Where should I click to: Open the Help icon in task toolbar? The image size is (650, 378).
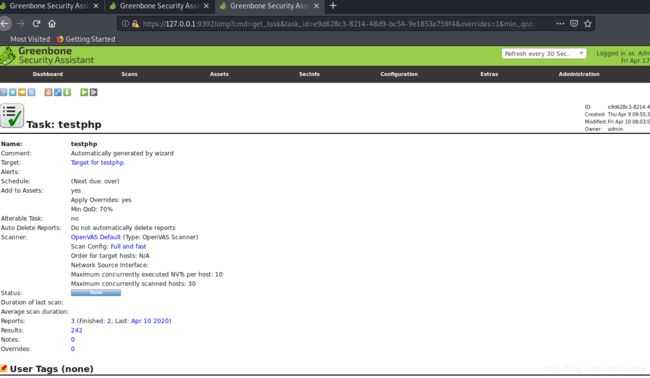4,92
